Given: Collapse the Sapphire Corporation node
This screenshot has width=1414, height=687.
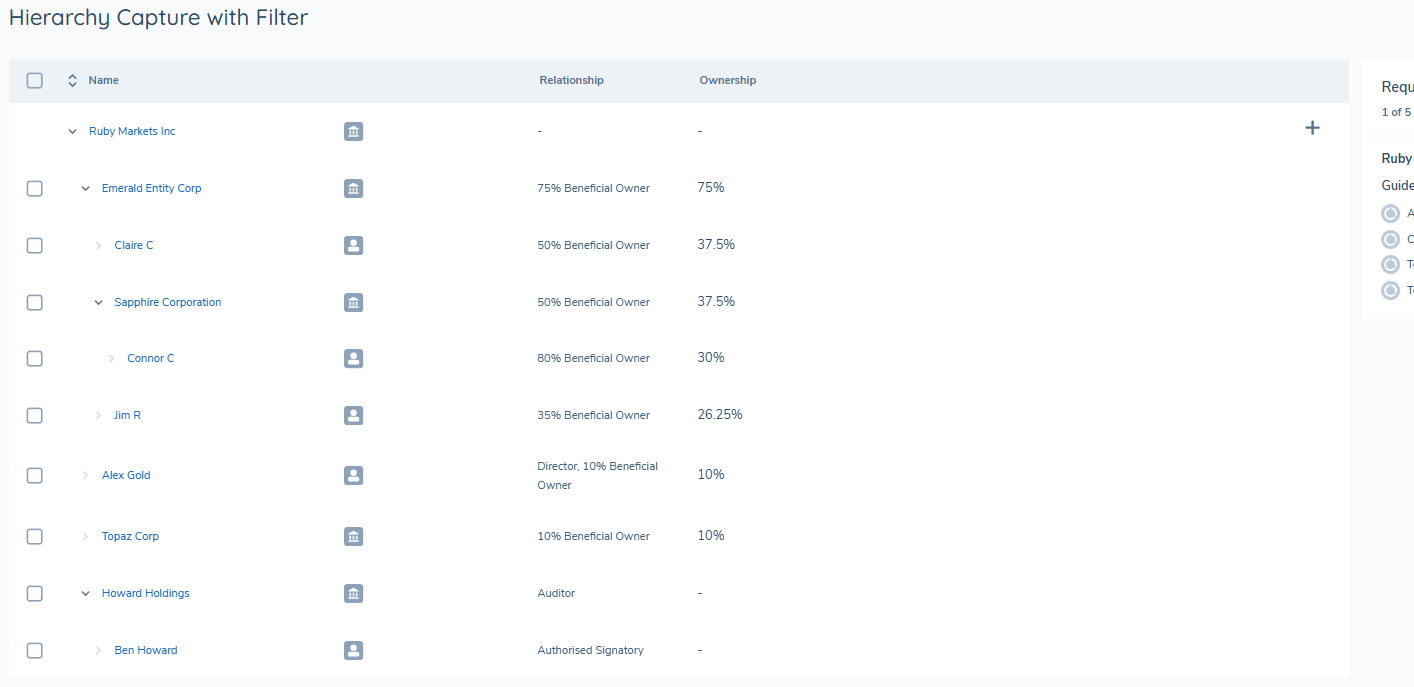Looking at the screenshot, I should point(98,302).
